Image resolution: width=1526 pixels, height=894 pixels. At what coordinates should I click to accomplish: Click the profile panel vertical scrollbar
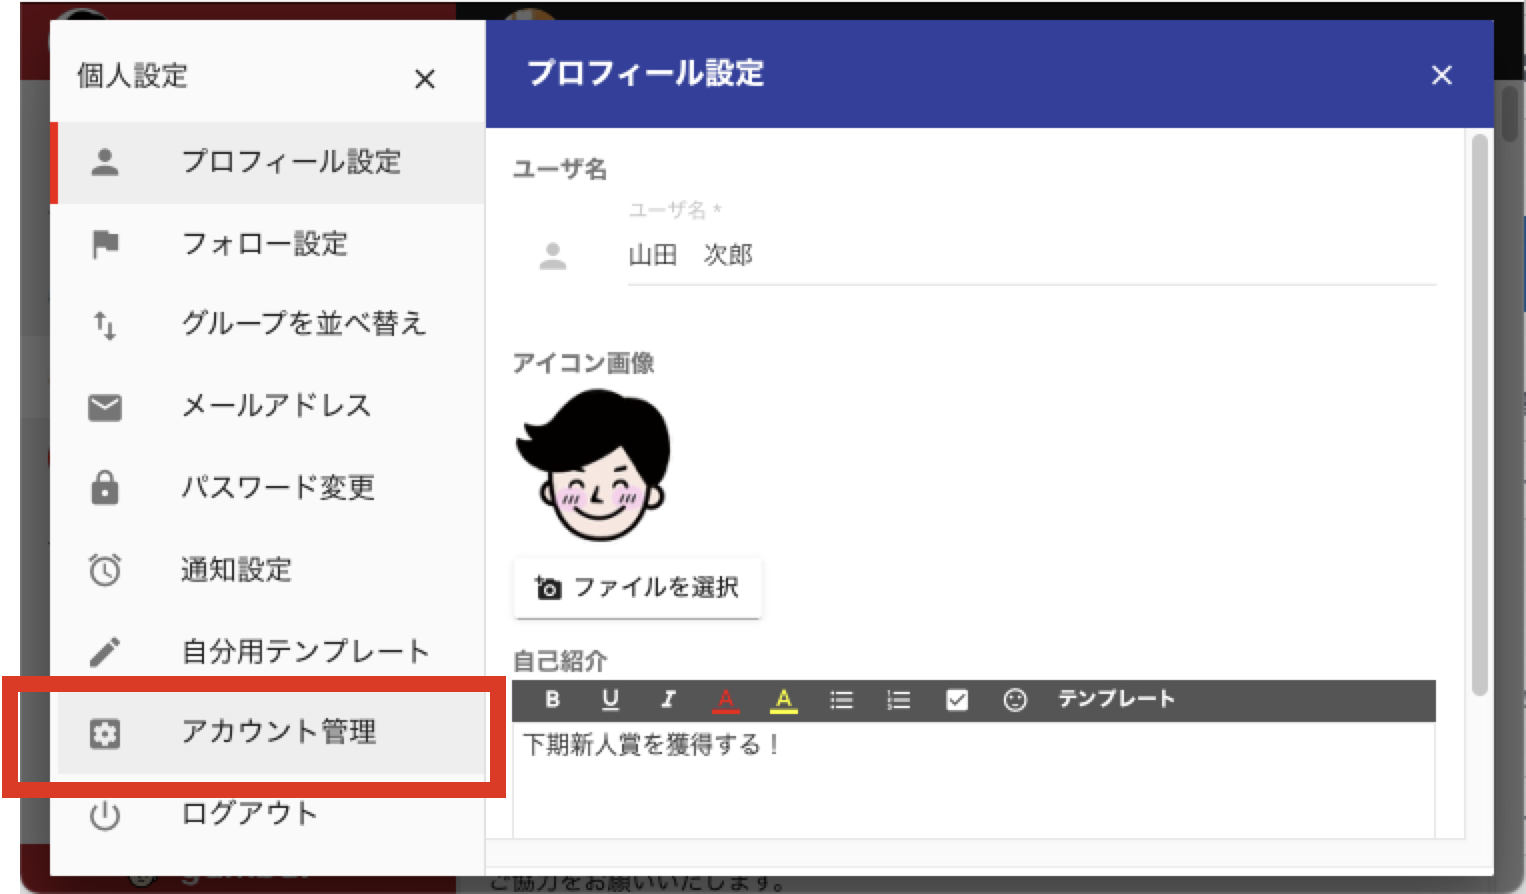pyautogui.click(x=1480, y=415)
